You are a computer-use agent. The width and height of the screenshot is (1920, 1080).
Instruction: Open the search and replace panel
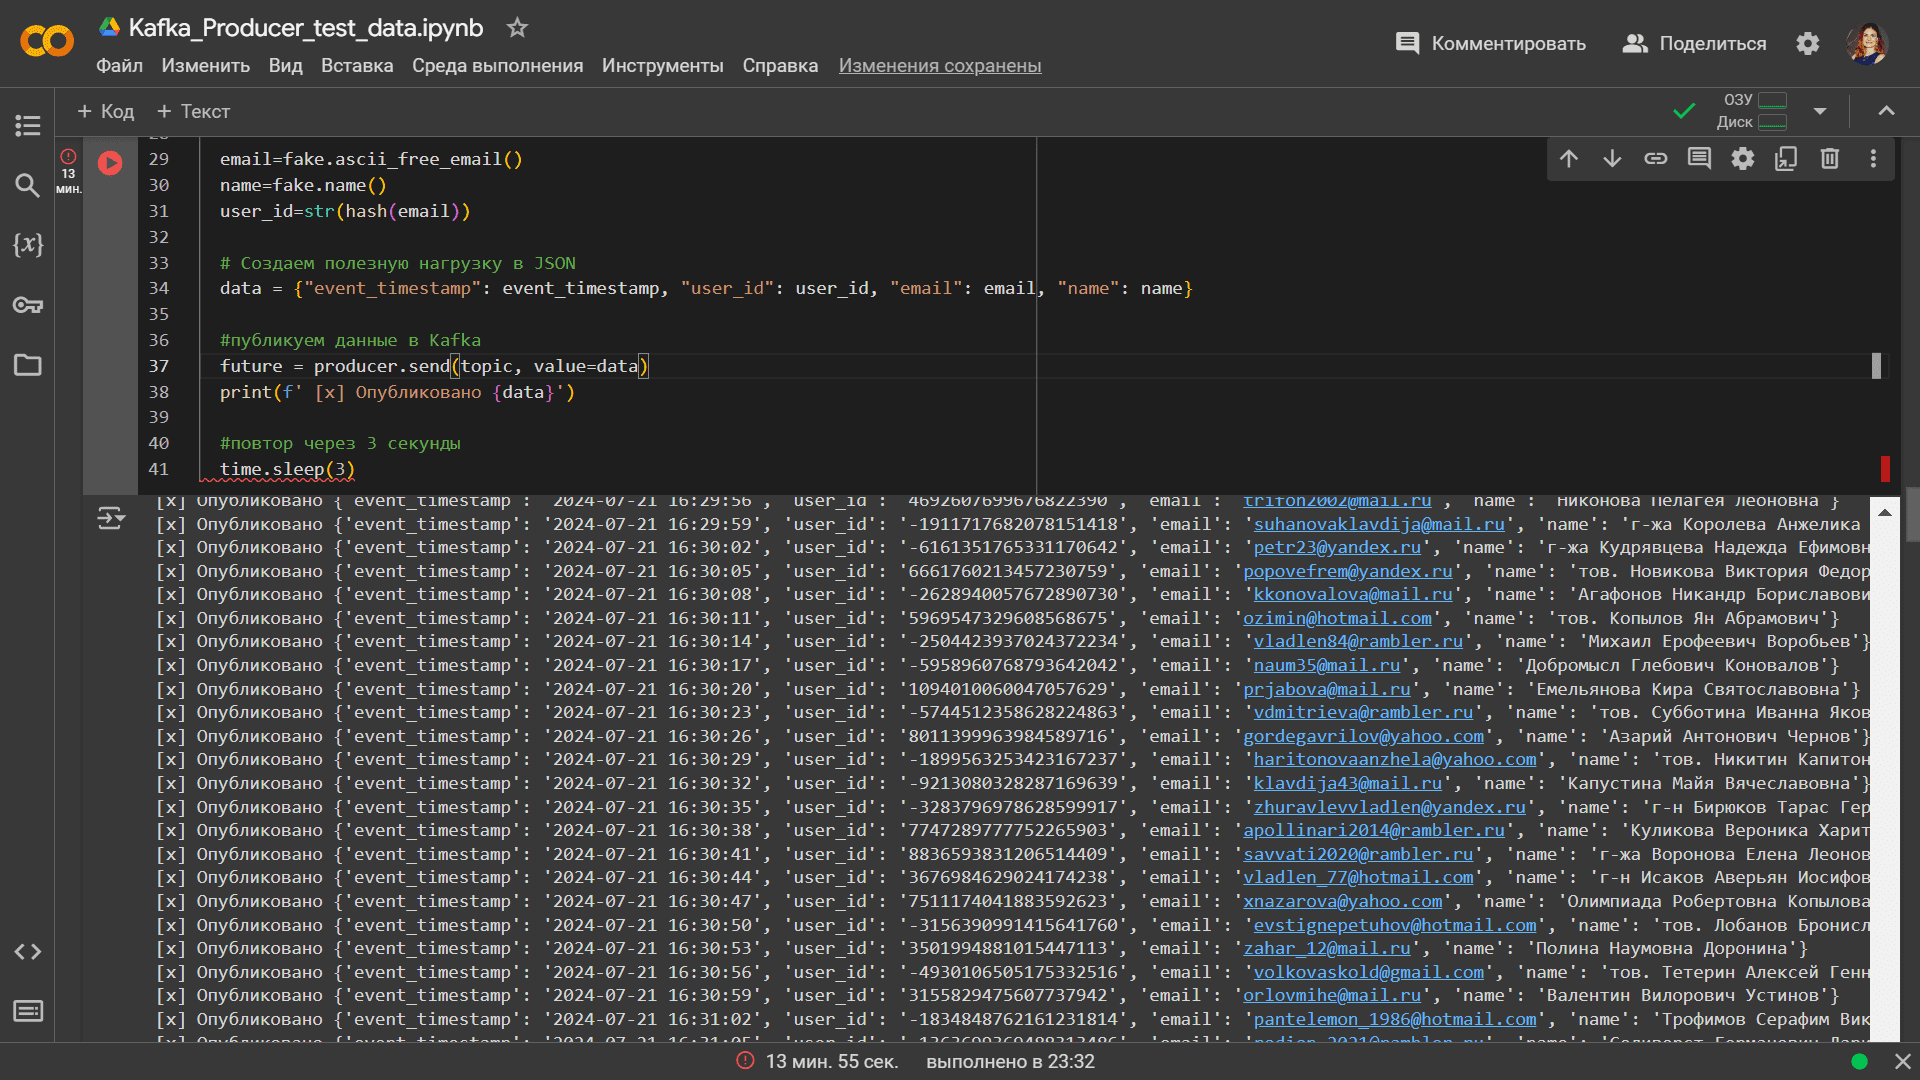28,185
